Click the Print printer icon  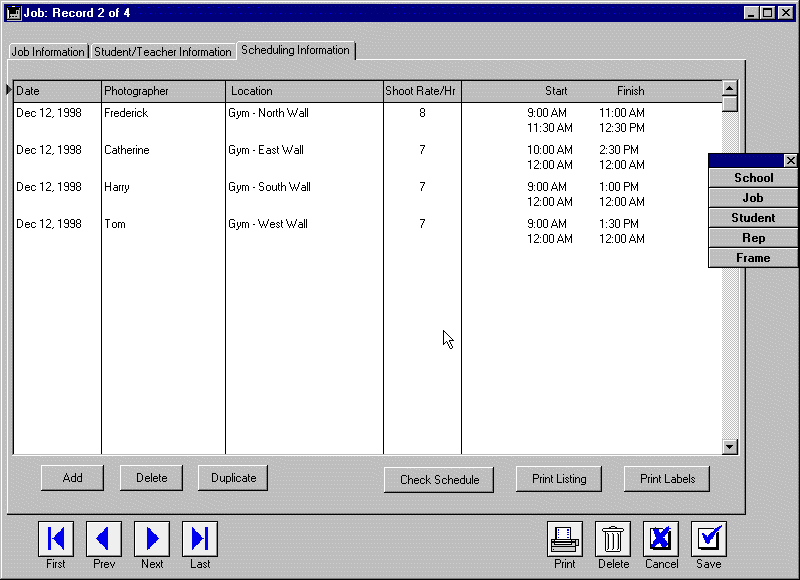(565, 539)
